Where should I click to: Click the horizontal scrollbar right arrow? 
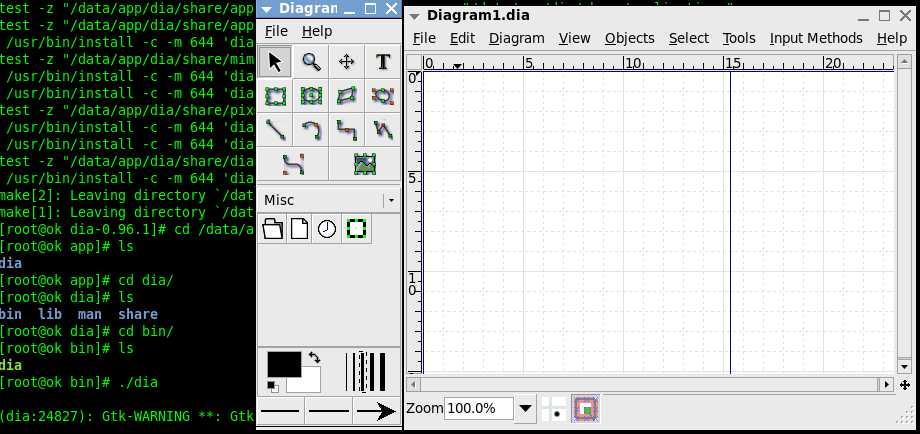point(887,385)
